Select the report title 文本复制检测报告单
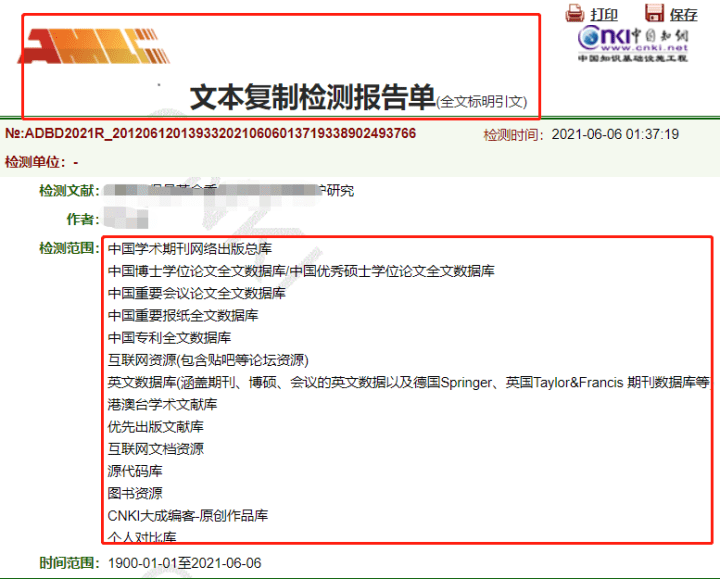 pyautogui.click(x=312, y=97)
